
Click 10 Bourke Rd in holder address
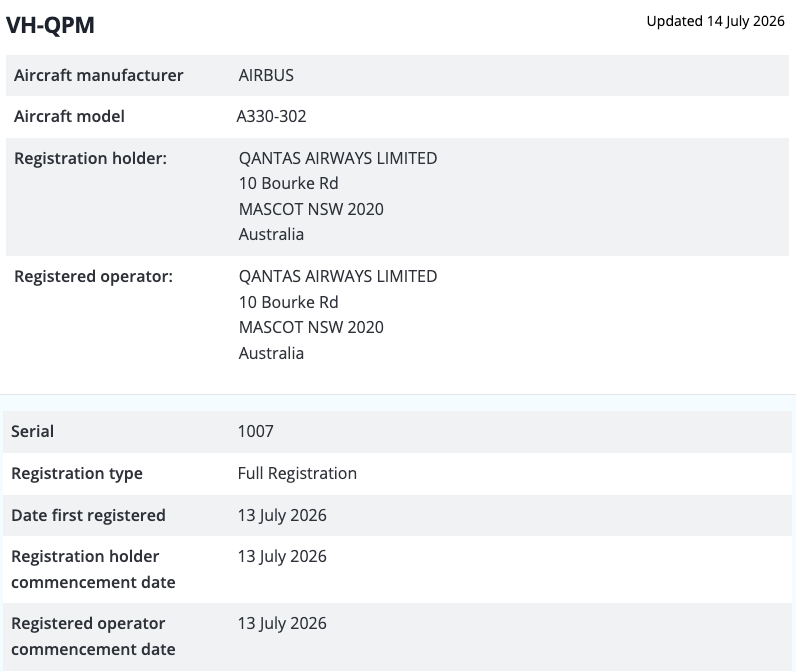(x=288, y=183)
